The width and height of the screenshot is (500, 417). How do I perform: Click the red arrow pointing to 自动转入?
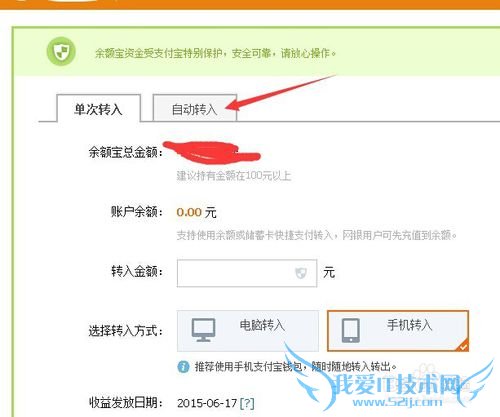[x=280, y=93]
